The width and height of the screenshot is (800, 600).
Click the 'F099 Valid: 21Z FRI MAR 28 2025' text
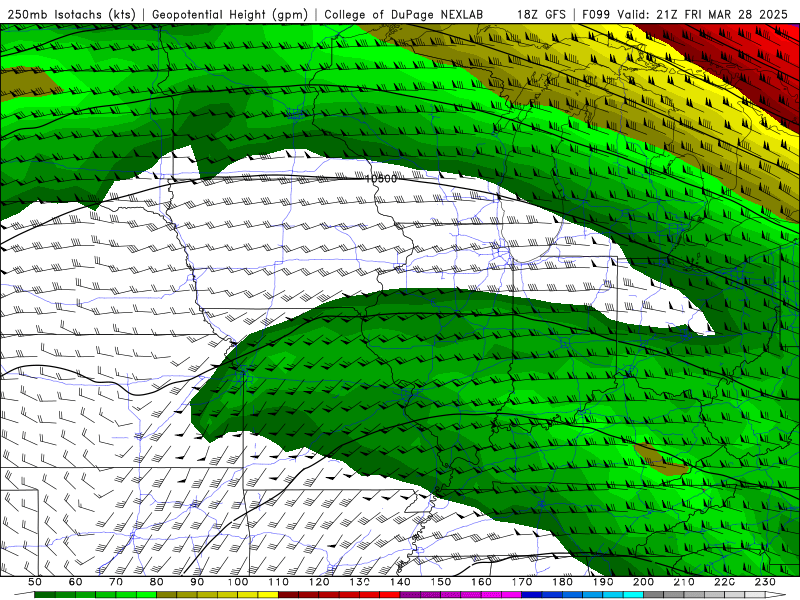[685, 14]
